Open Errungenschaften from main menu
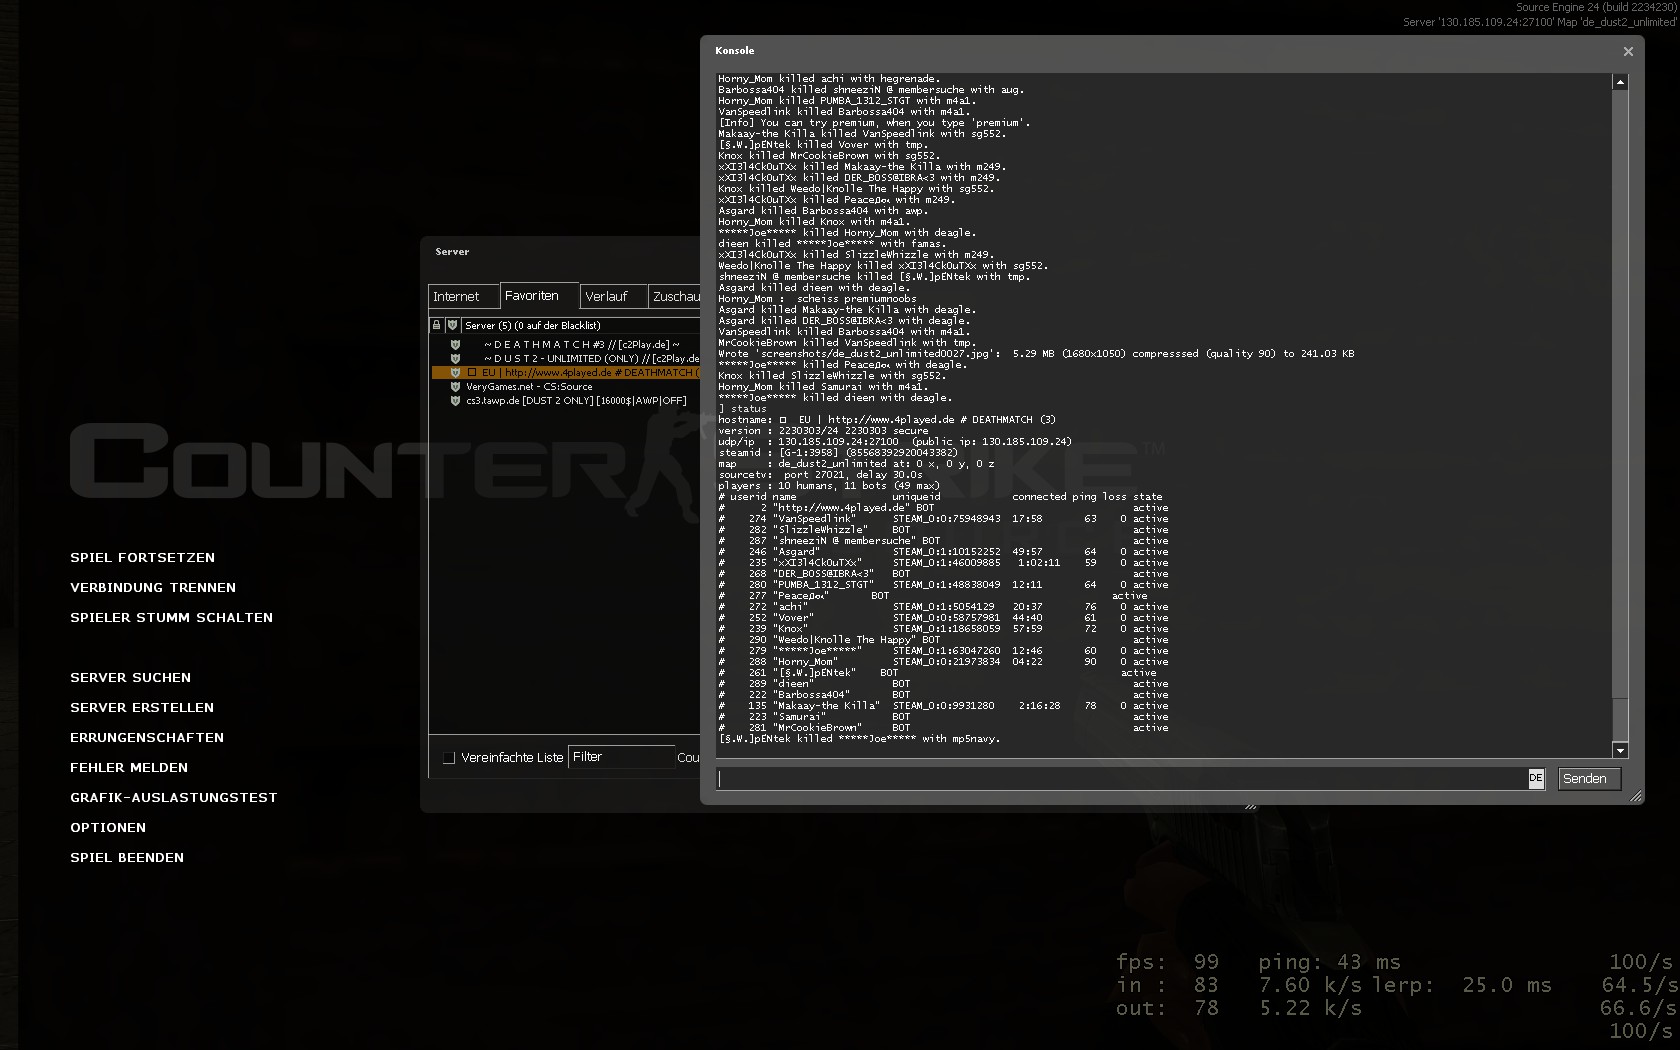Image resolution: width=1680 pixels, height=1050 pixels. click(x=147, y=738)
